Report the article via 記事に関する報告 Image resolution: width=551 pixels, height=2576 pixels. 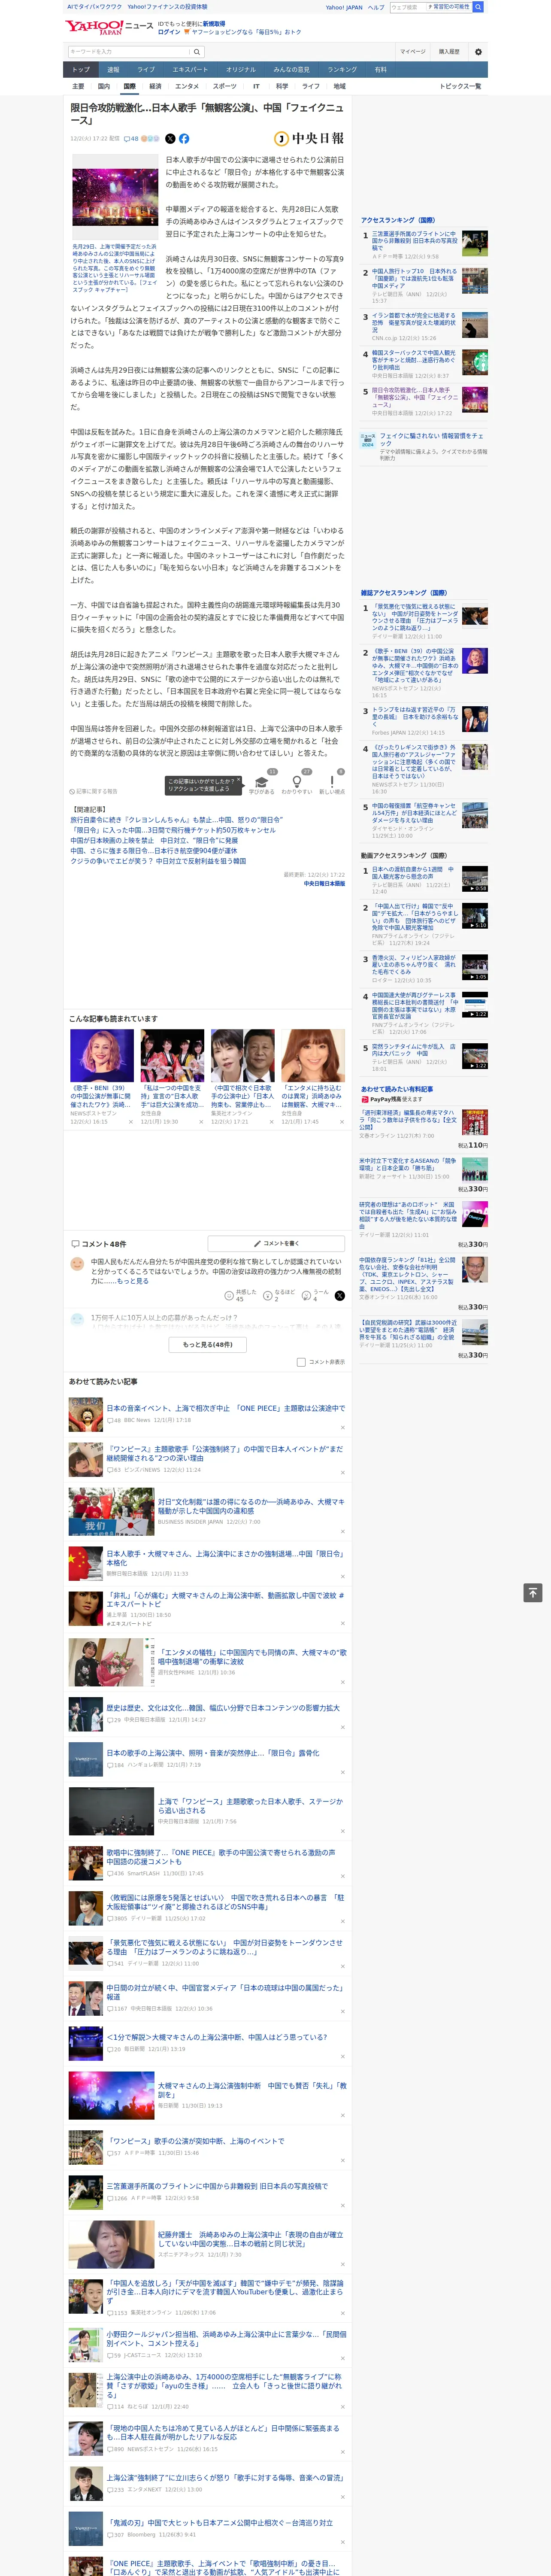(94, 791)
